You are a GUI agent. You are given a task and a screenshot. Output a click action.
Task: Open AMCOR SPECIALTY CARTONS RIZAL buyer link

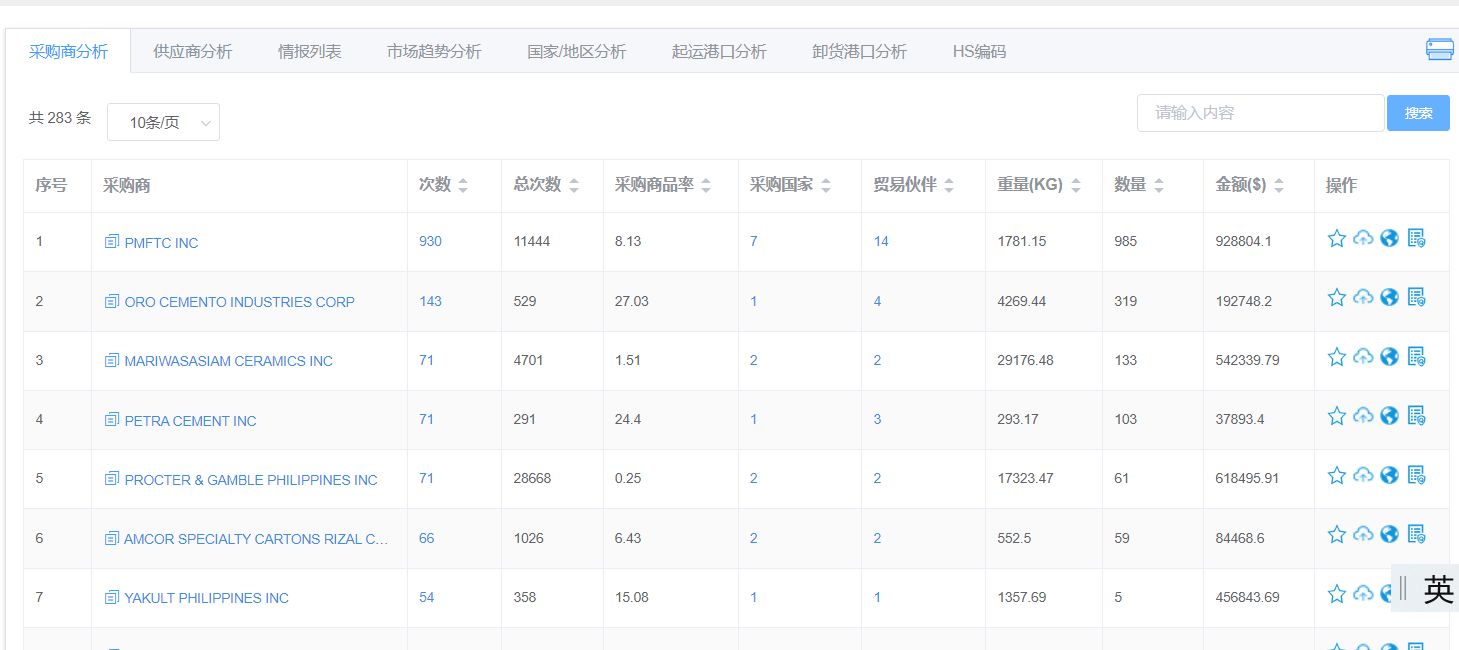[256, 539]
